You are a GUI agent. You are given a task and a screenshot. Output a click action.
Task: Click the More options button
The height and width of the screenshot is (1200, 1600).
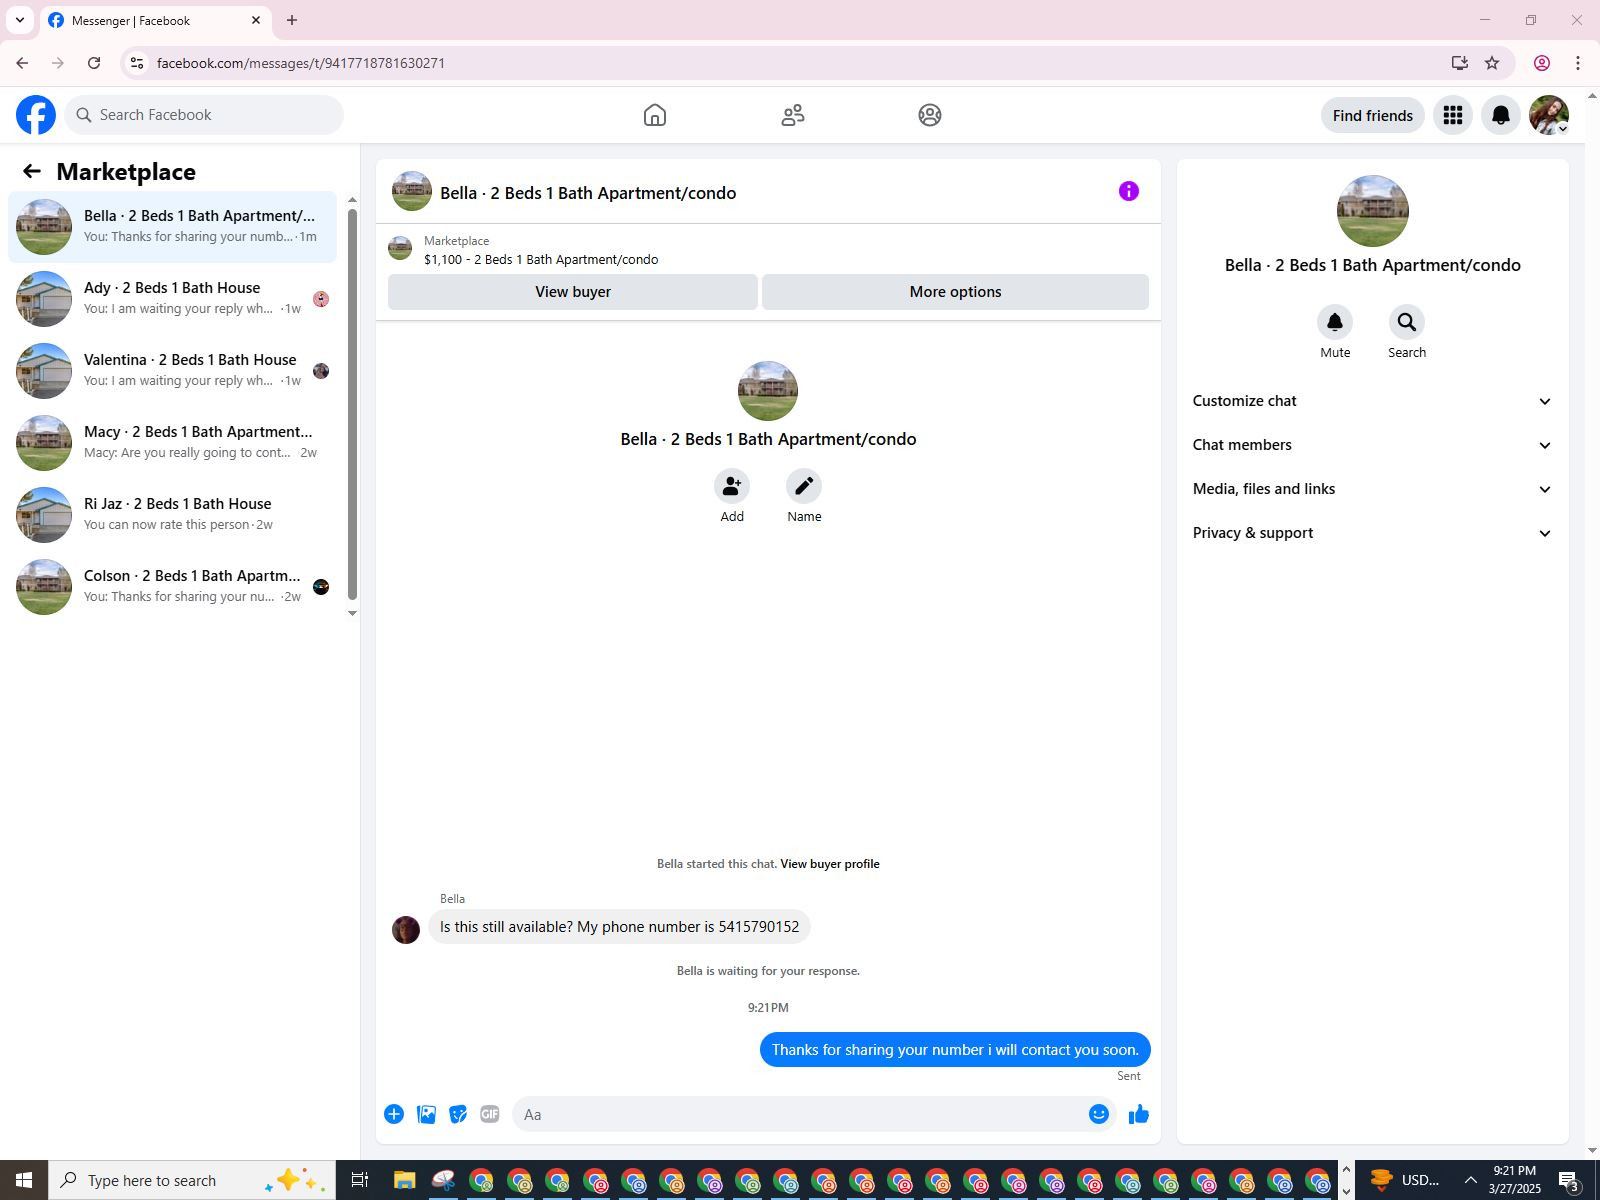(955, 292)
